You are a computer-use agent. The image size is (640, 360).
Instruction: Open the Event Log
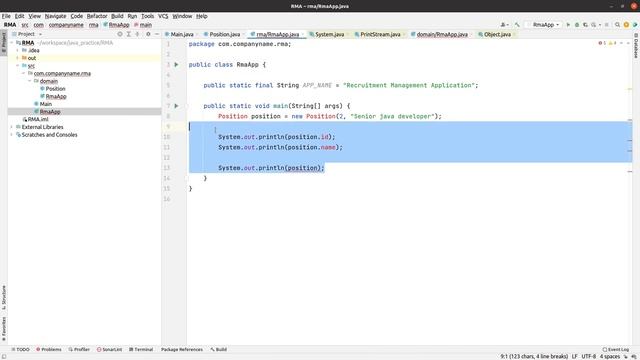click(x=616, y=349)
